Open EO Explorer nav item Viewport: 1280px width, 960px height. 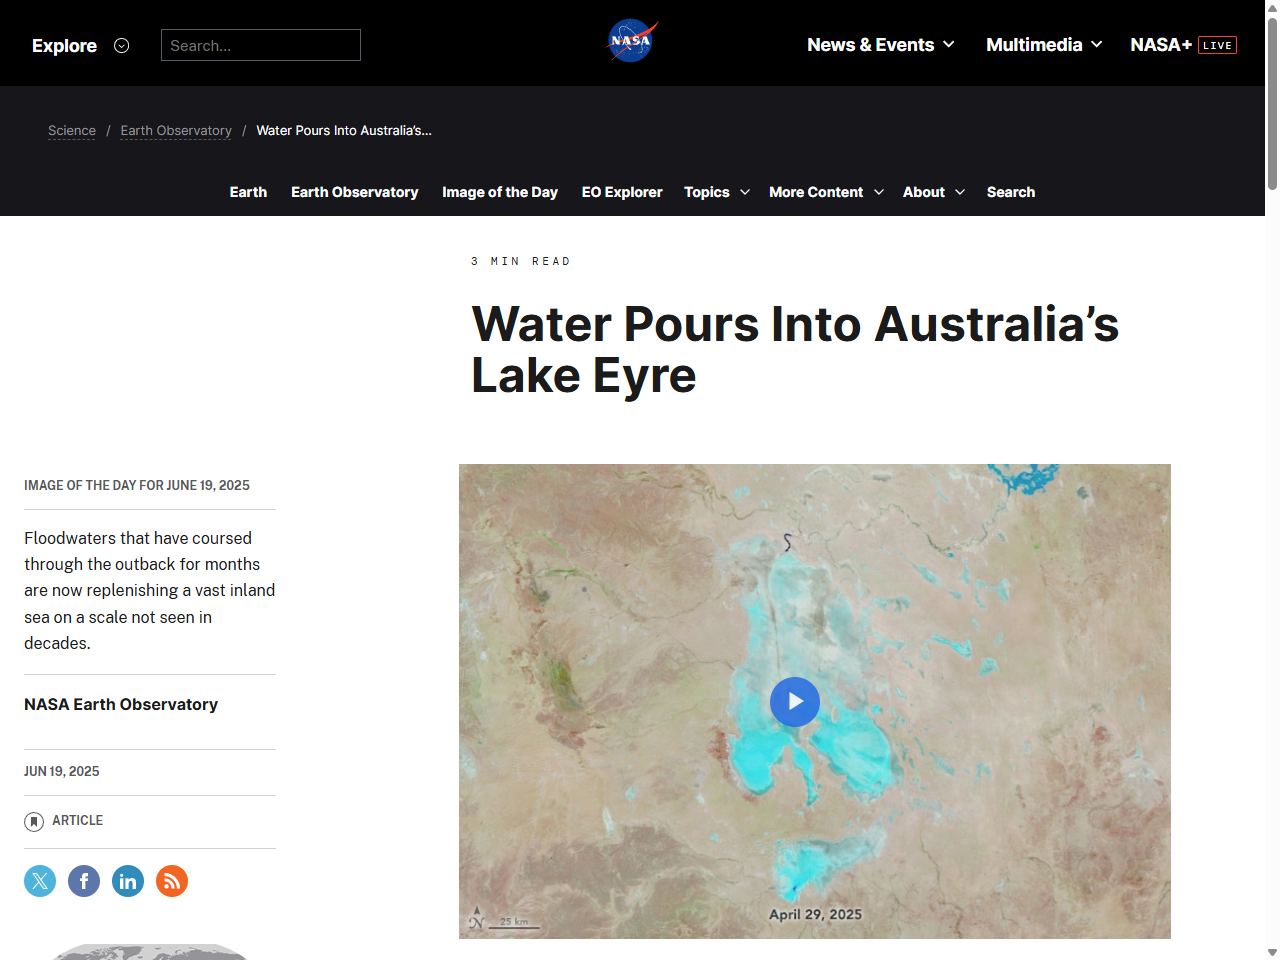pyautogui.click(x=622, y=192)
